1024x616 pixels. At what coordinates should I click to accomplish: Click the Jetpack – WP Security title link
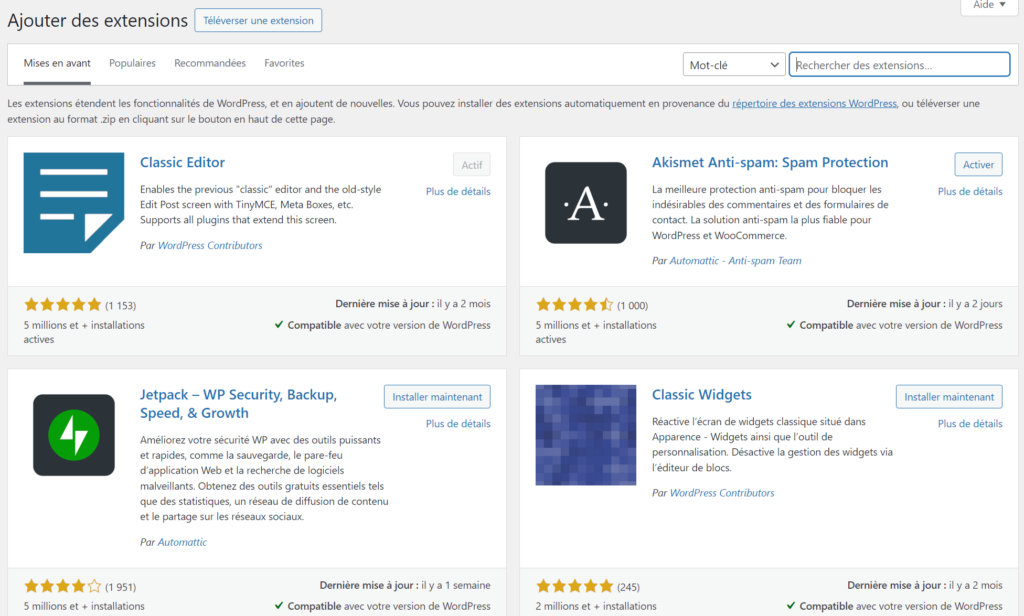click(x=238, y=404)
